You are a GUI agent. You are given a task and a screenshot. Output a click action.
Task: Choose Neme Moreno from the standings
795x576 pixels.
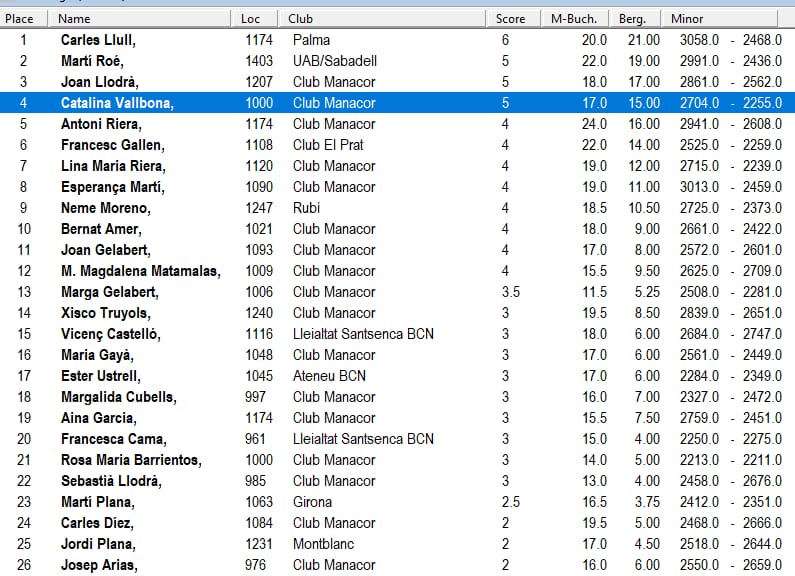[105, 208]
